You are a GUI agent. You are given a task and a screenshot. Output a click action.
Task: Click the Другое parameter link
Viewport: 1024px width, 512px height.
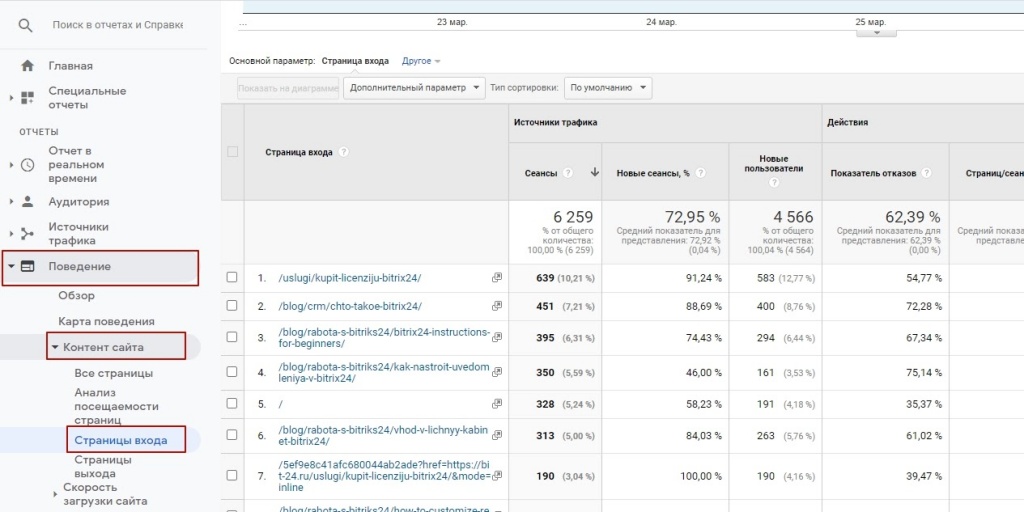click(420, 61)
